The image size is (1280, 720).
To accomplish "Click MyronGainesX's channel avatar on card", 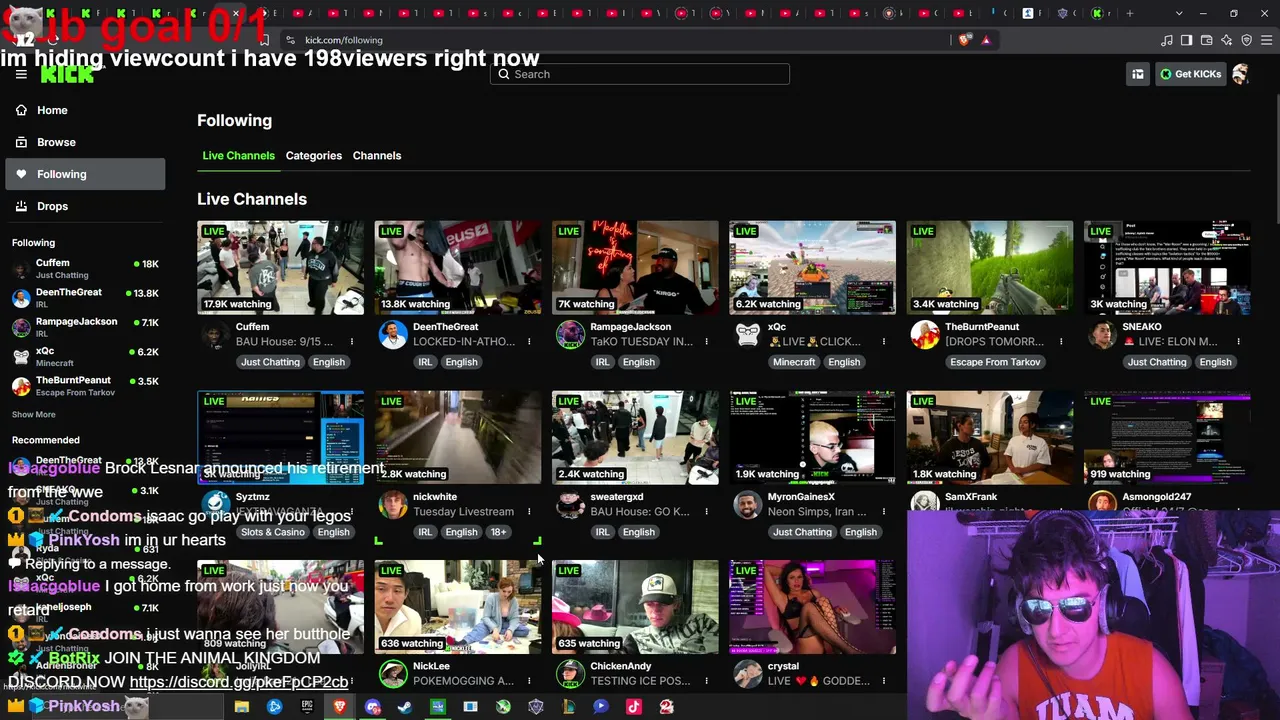I will point(747,505).
